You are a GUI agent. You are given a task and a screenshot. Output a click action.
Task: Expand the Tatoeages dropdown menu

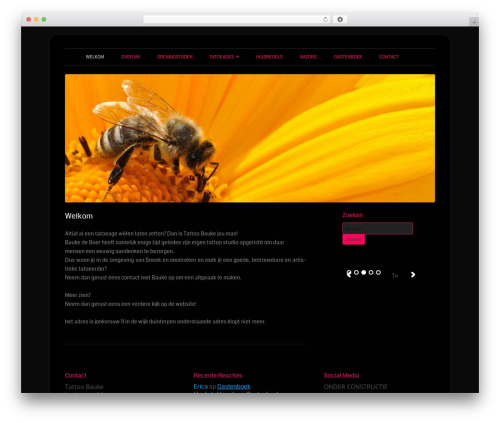click(224, 57)
